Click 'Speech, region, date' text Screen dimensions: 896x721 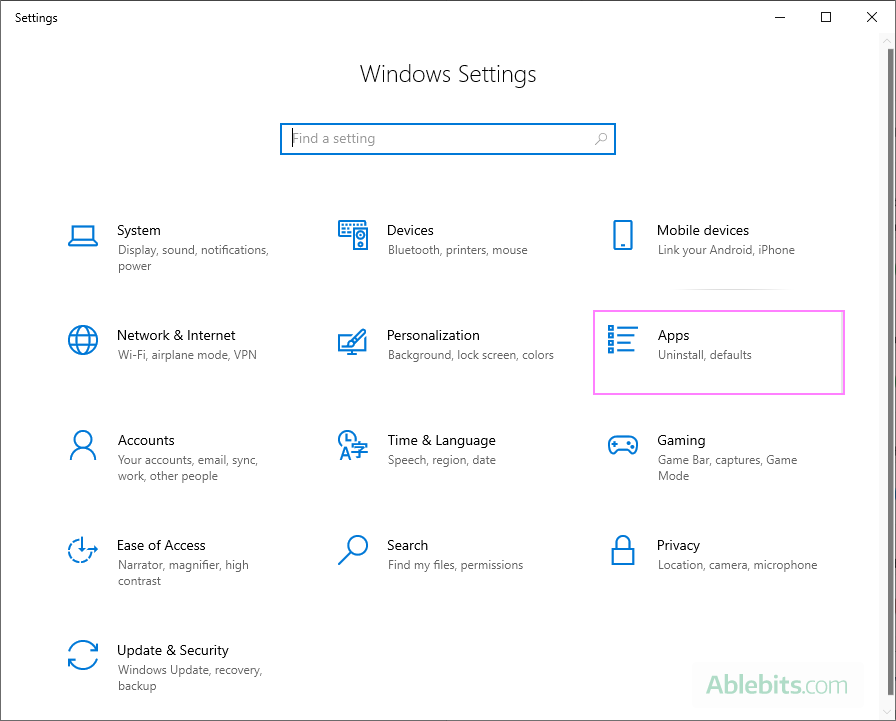click(x=442, y=460)
